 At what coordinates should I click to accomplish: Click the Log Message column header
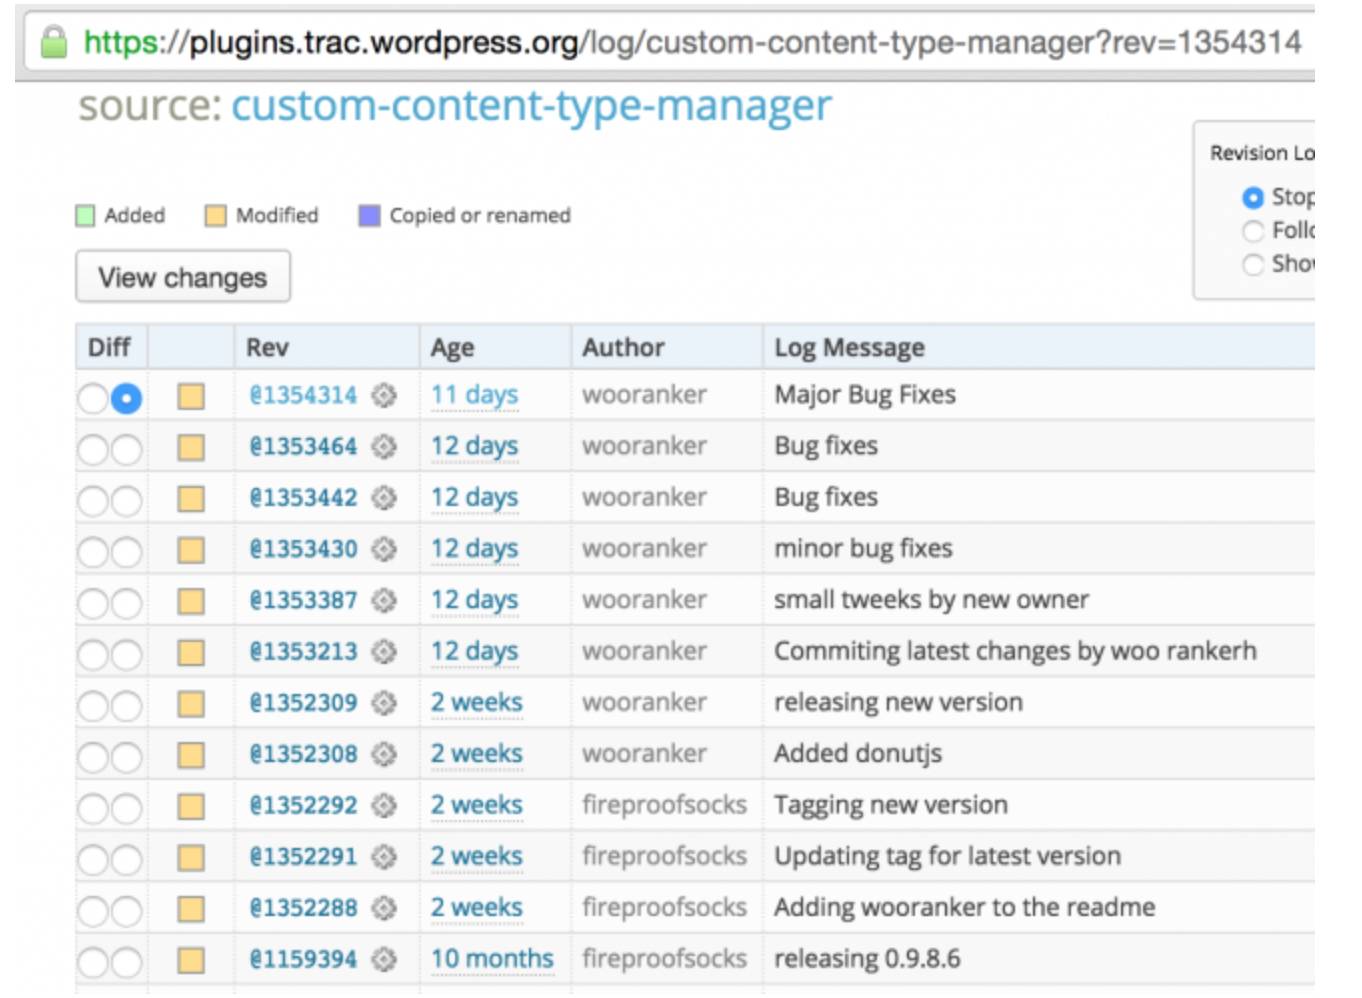tap(849, 347)
